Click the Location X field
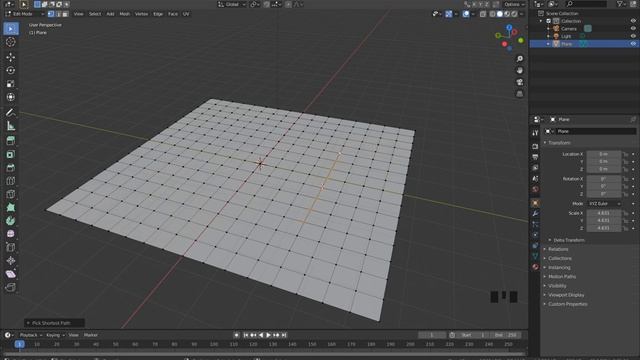This screenshot has width=640, height=360. pyautogui.click(x=604, y=154)
